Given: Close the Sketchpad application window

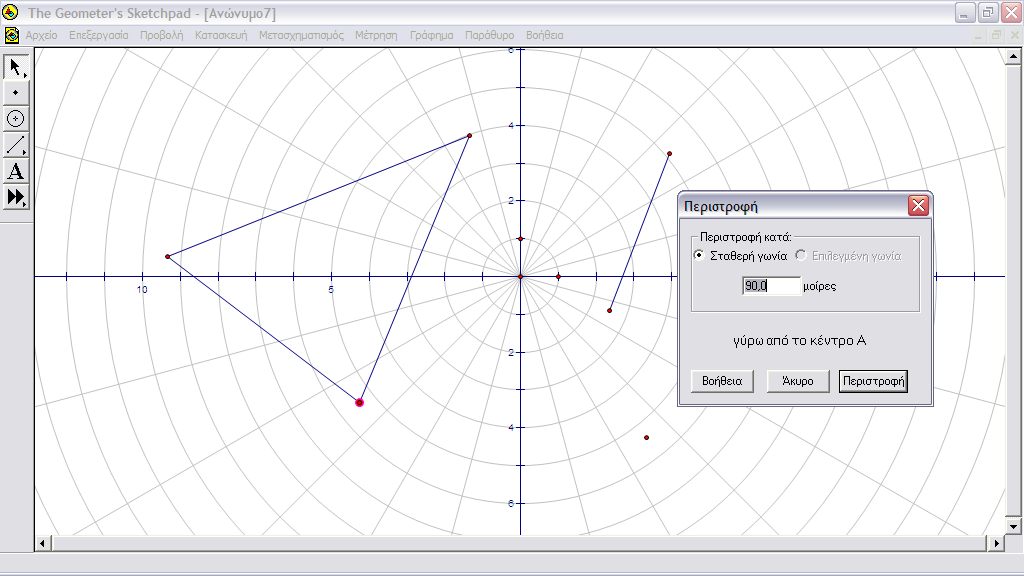Looking at the screenshot, I should (1012, 12).
